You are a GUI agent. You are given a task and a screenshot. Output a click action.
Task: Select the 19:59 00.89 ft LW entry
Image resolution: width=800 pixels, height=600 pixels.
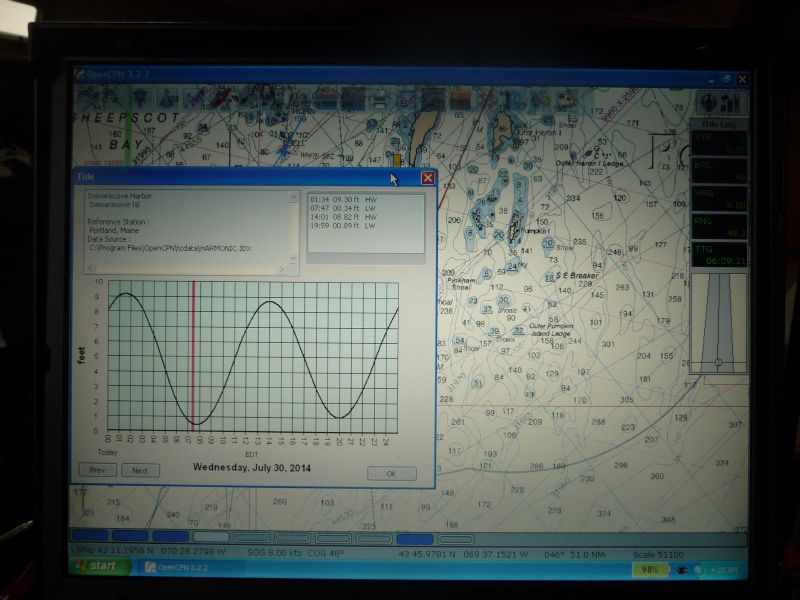[x=343, y=226]
